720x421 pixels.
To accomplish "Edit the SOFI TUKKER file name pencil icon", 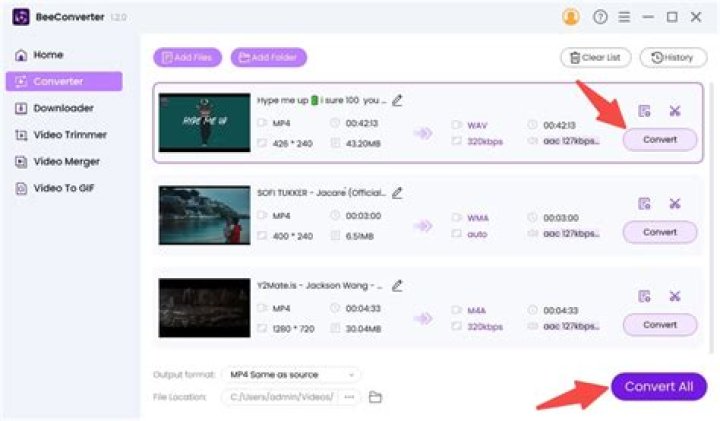I will pos(398,192).
